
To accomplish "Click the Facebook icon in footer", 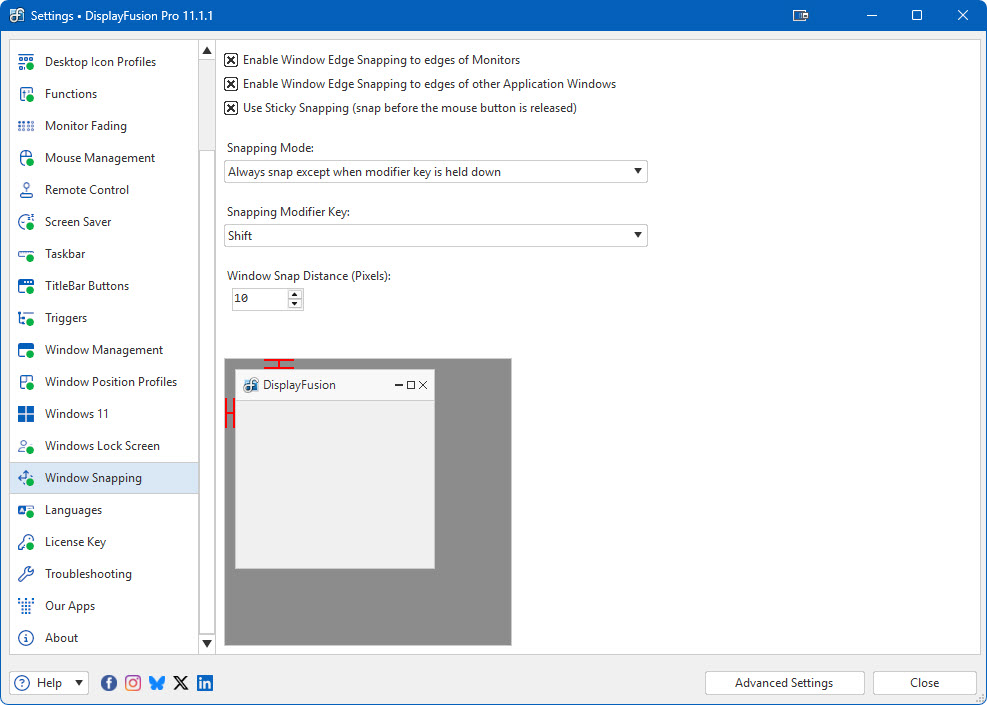I will [x=109, y=683].
